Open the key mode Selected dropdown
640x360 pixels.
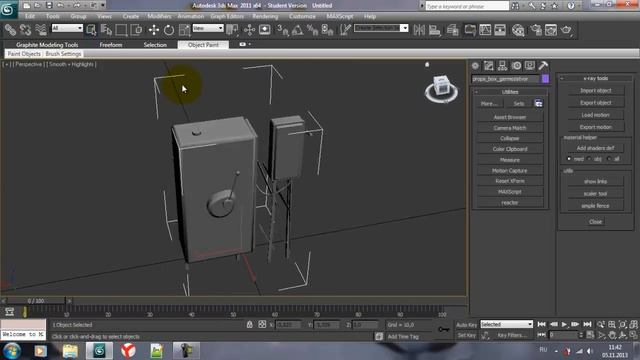507,324
